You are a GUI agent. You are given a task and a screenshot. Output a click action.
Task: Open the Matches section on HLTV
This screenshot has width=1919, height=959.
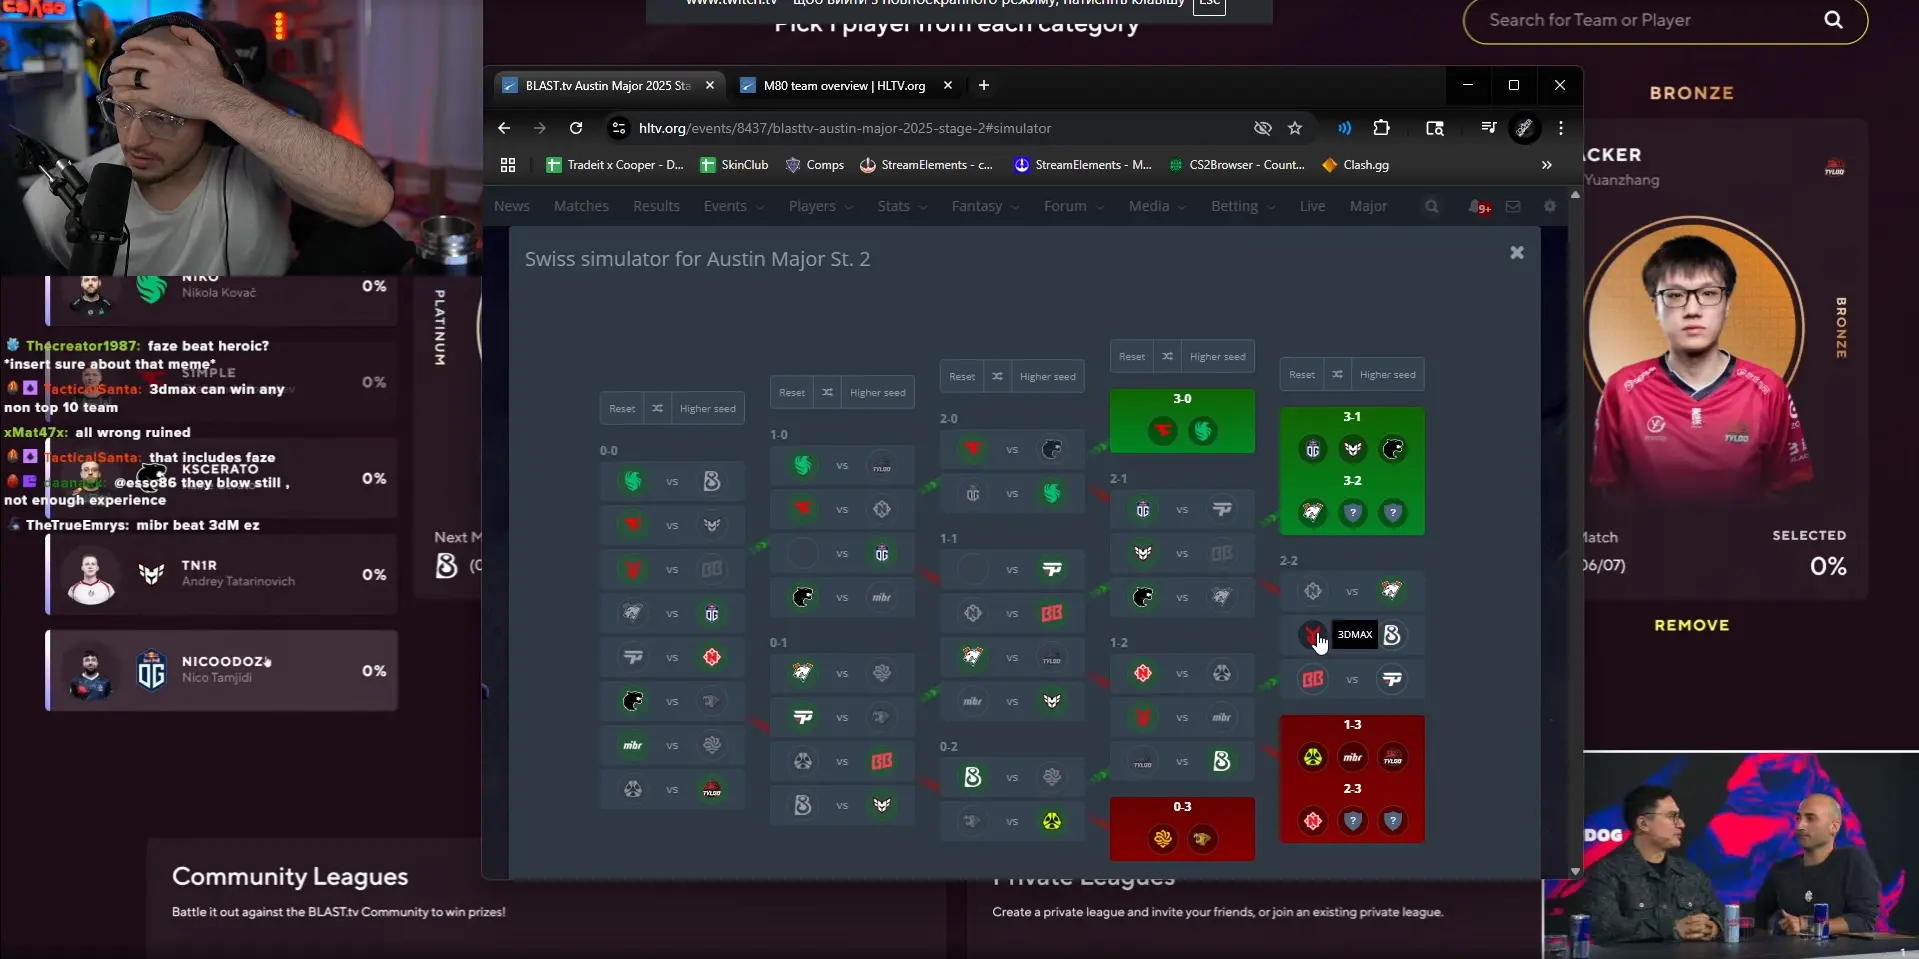click(581, 206)
